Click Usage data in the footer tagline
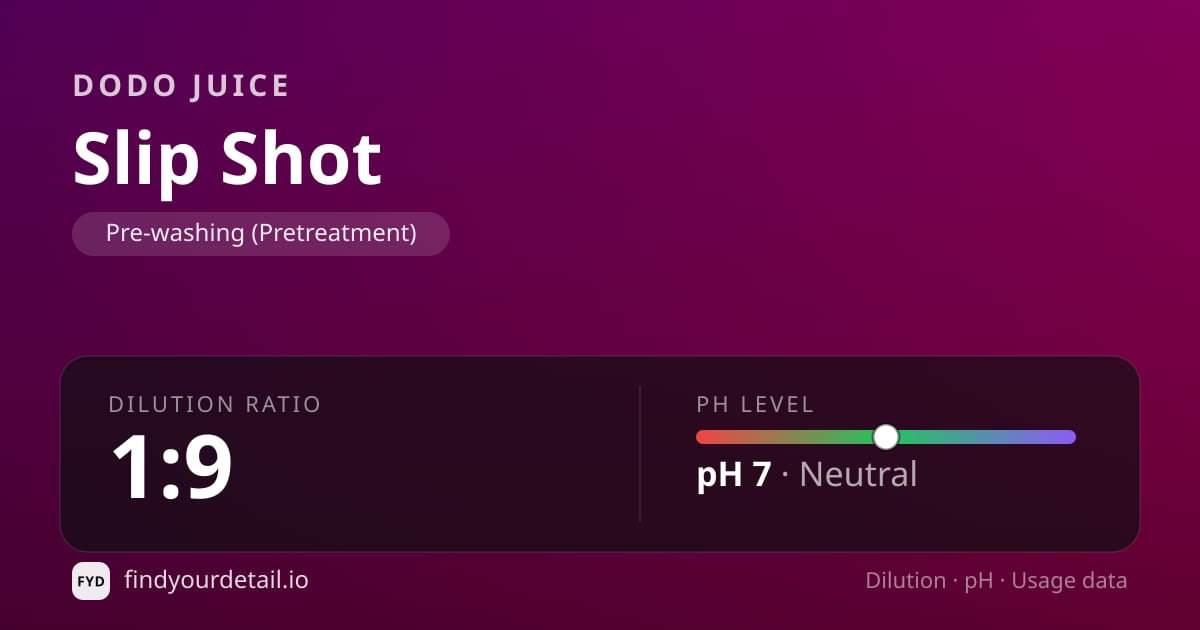The width and height of the screenshot is (1200, 630). click(x=1069, y=581)
